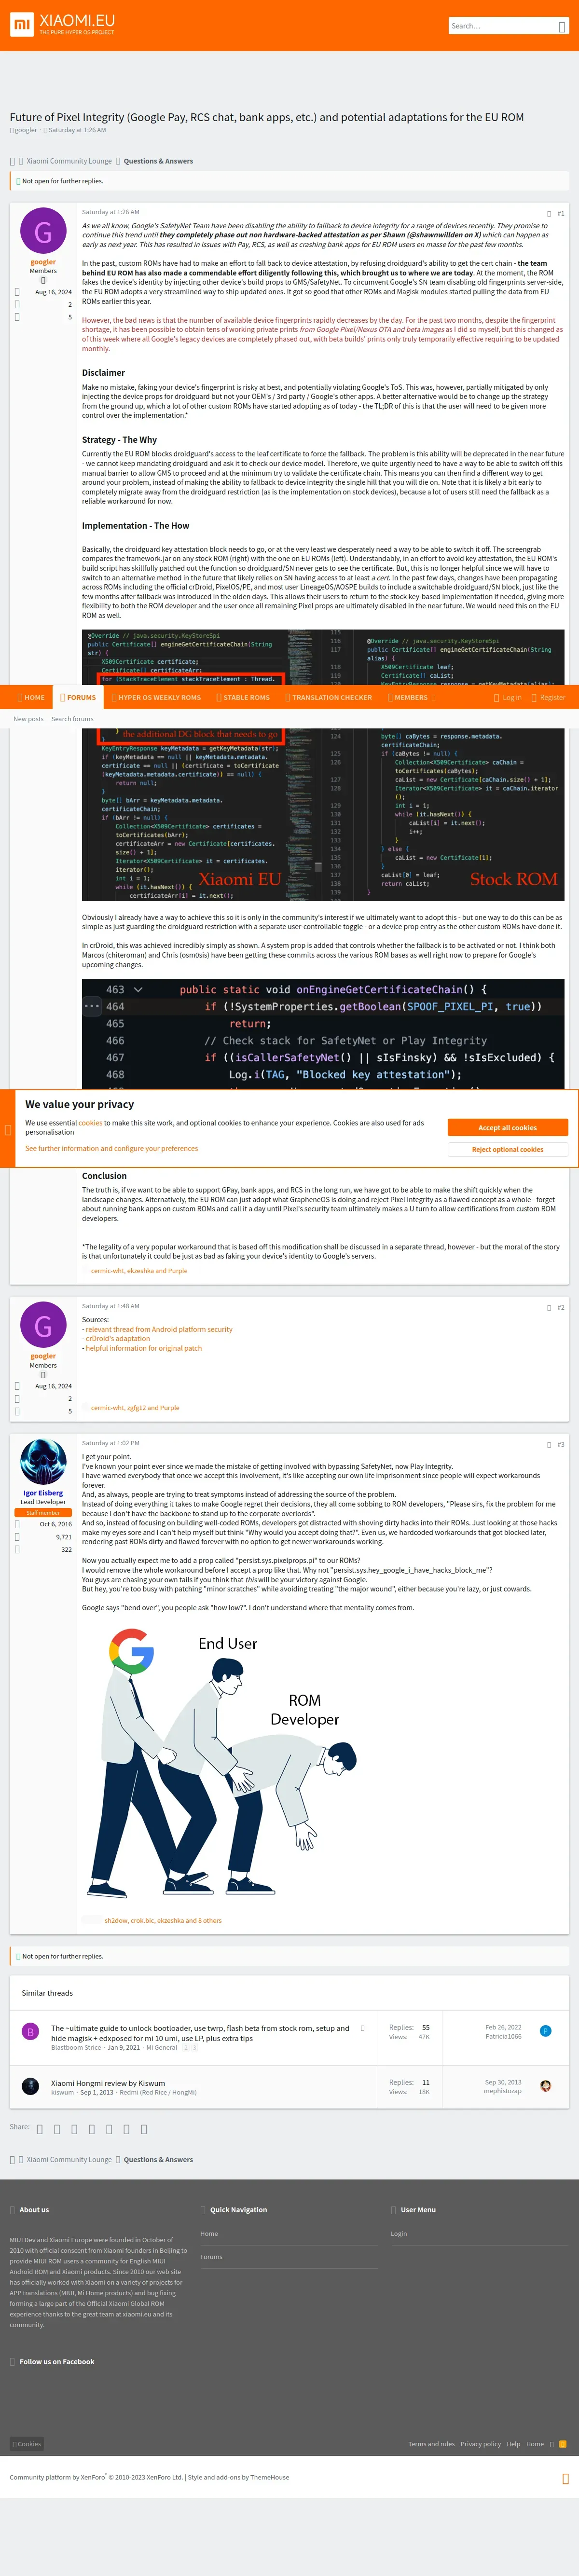Open ultimate guide to unlock bootloader thread
Screen dimensions: 579x2576
(x=200, y=2033)
